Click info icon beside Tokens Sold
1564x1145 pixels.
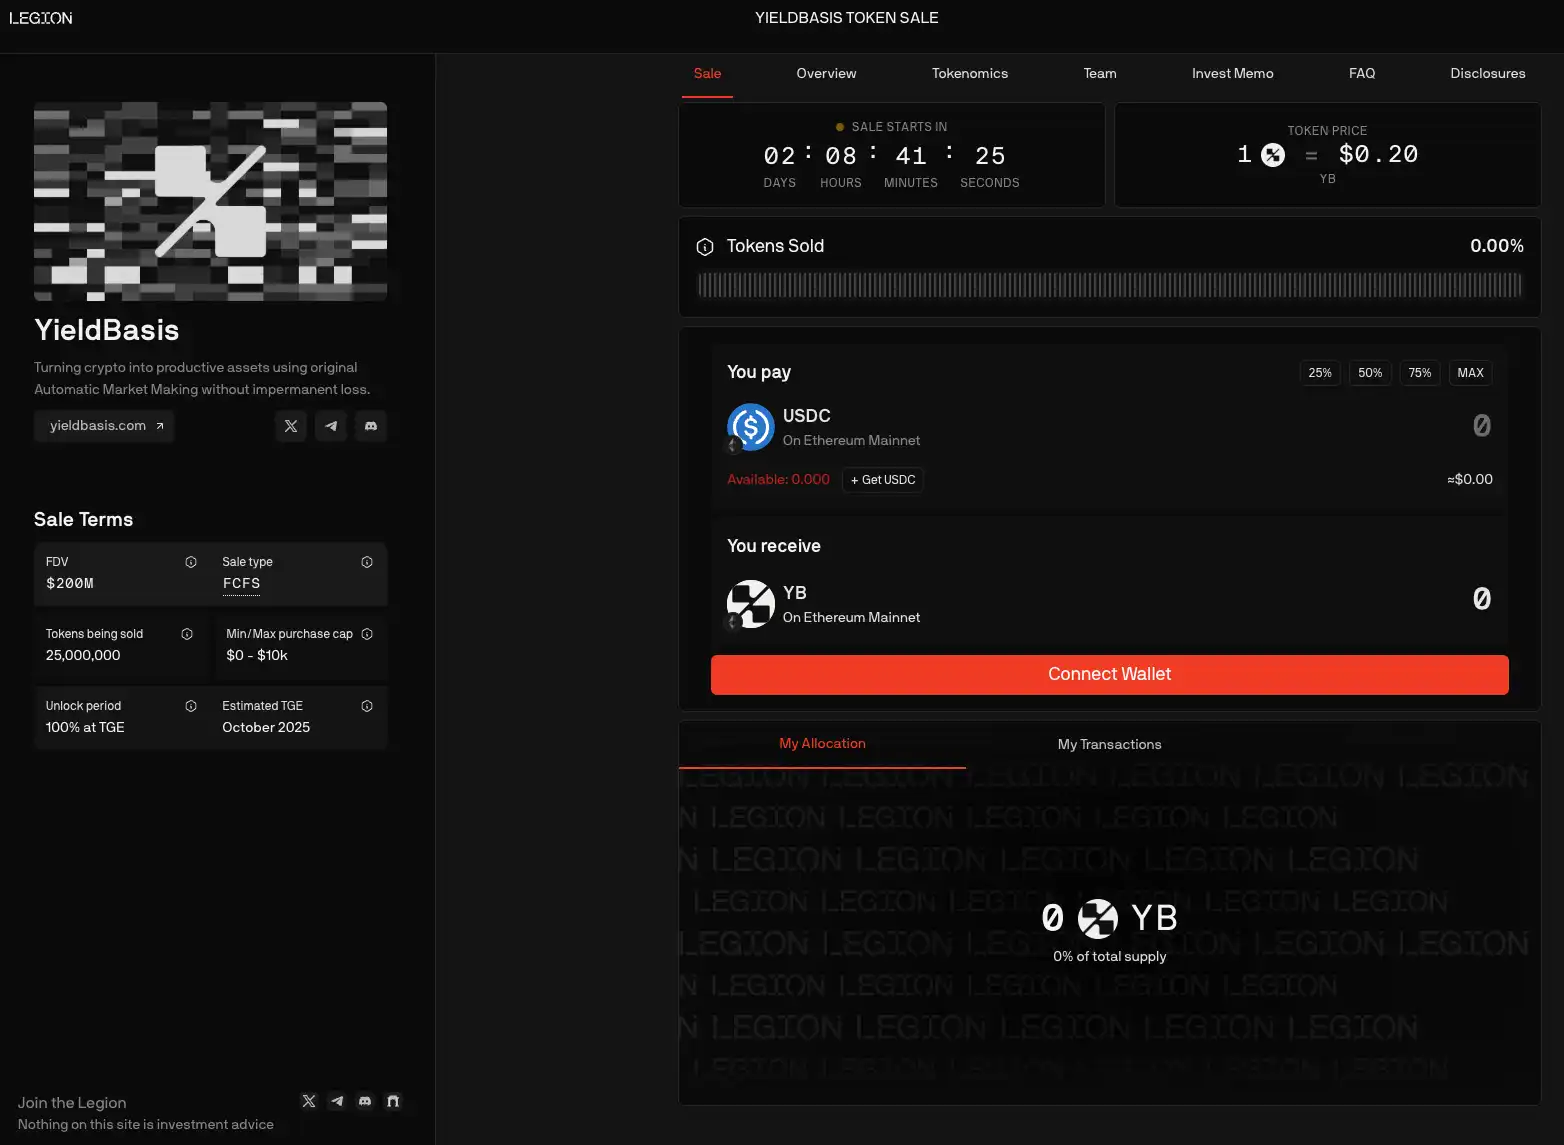pos(705,247)
